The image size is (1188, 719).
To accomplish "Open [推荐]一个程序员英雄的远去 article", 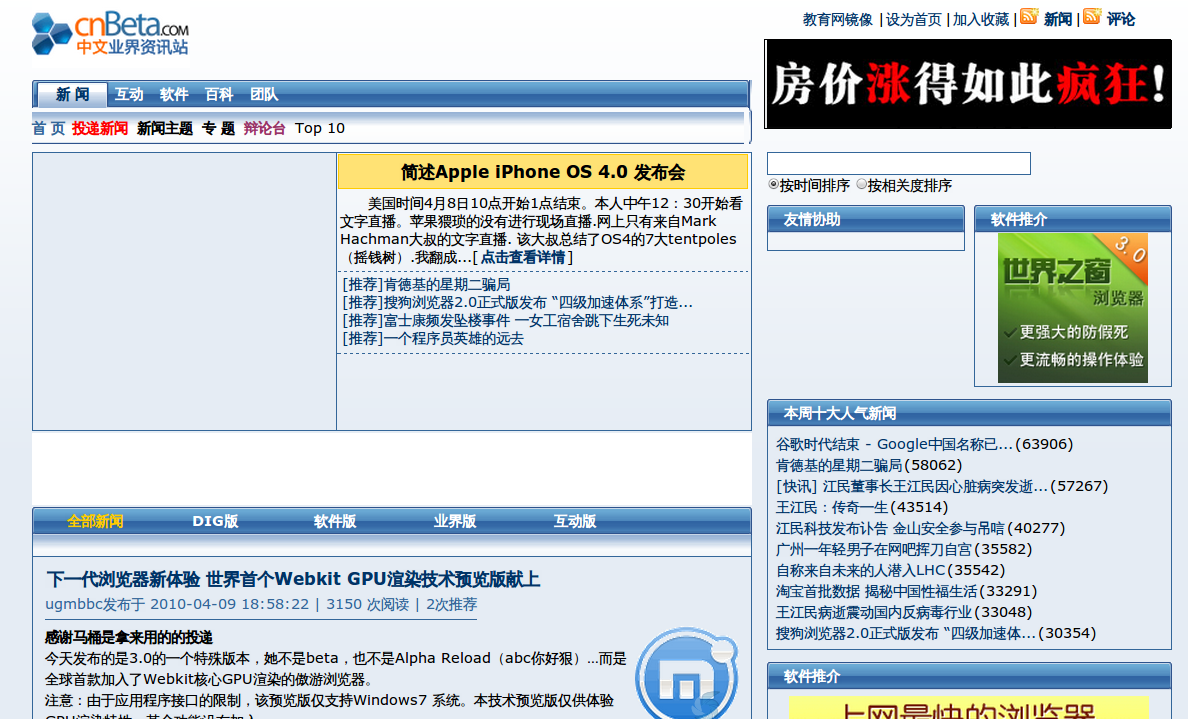I will tap(433, 339).
